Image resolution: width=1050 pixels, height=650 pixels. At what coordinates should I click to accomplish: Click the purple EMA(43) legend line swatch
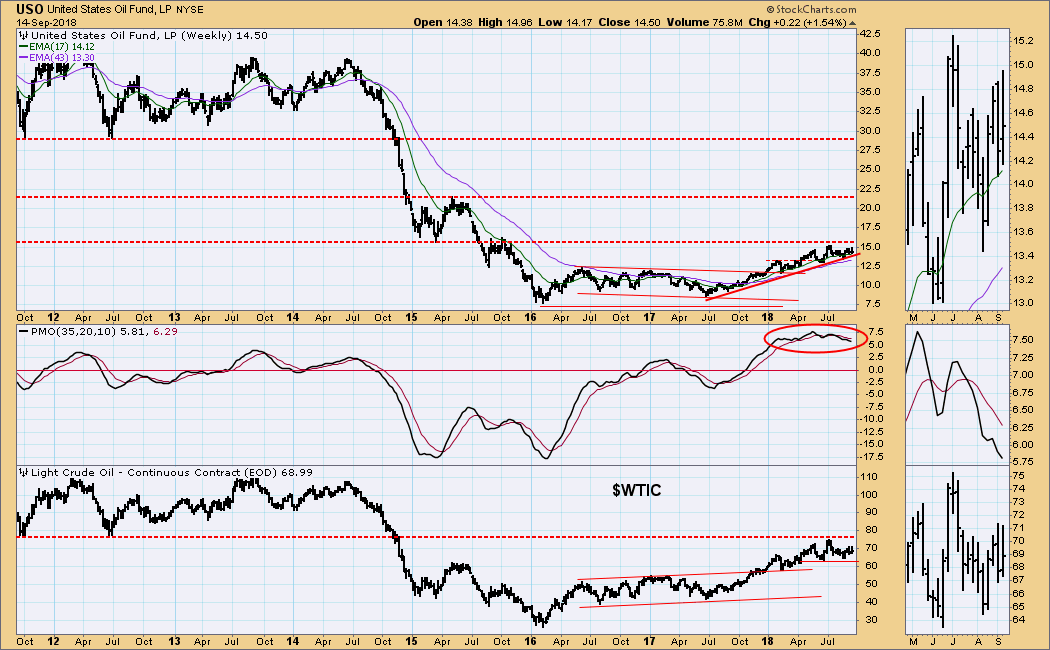coord(23,58)
